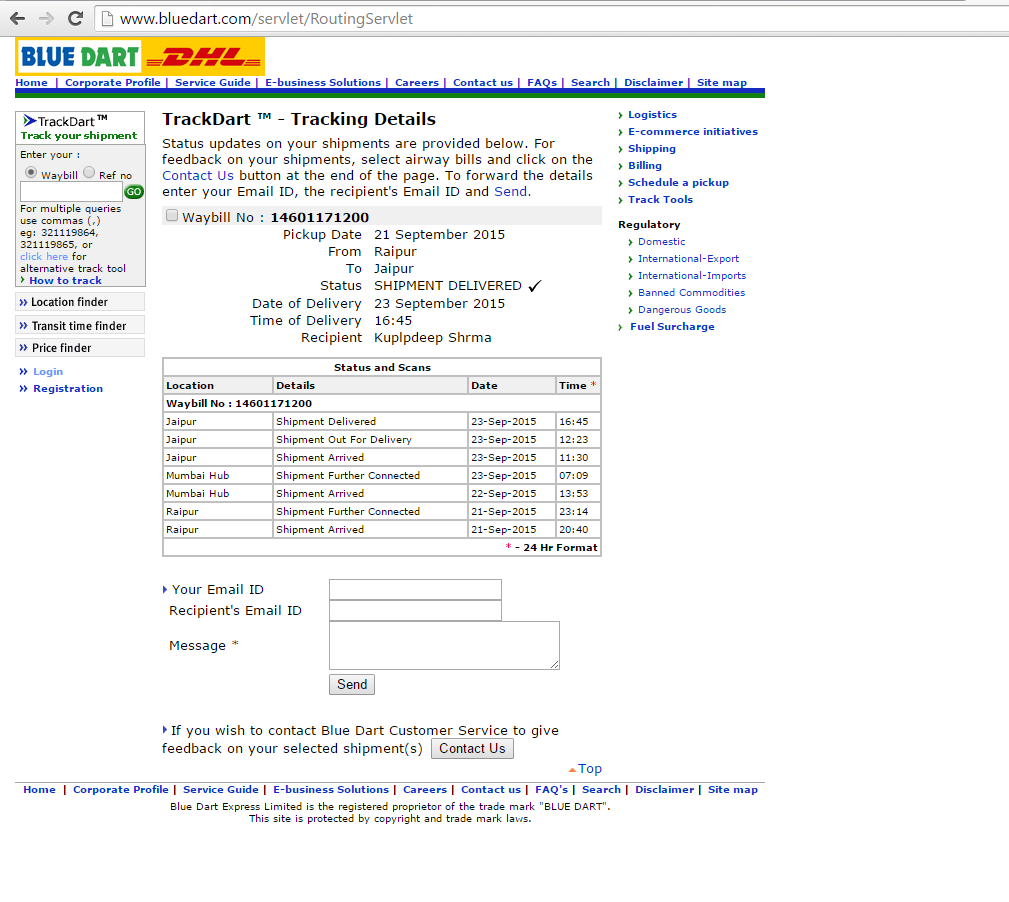Select the Ref no radio button
The width and height of the screenshot is (1009, 902).
89,172
